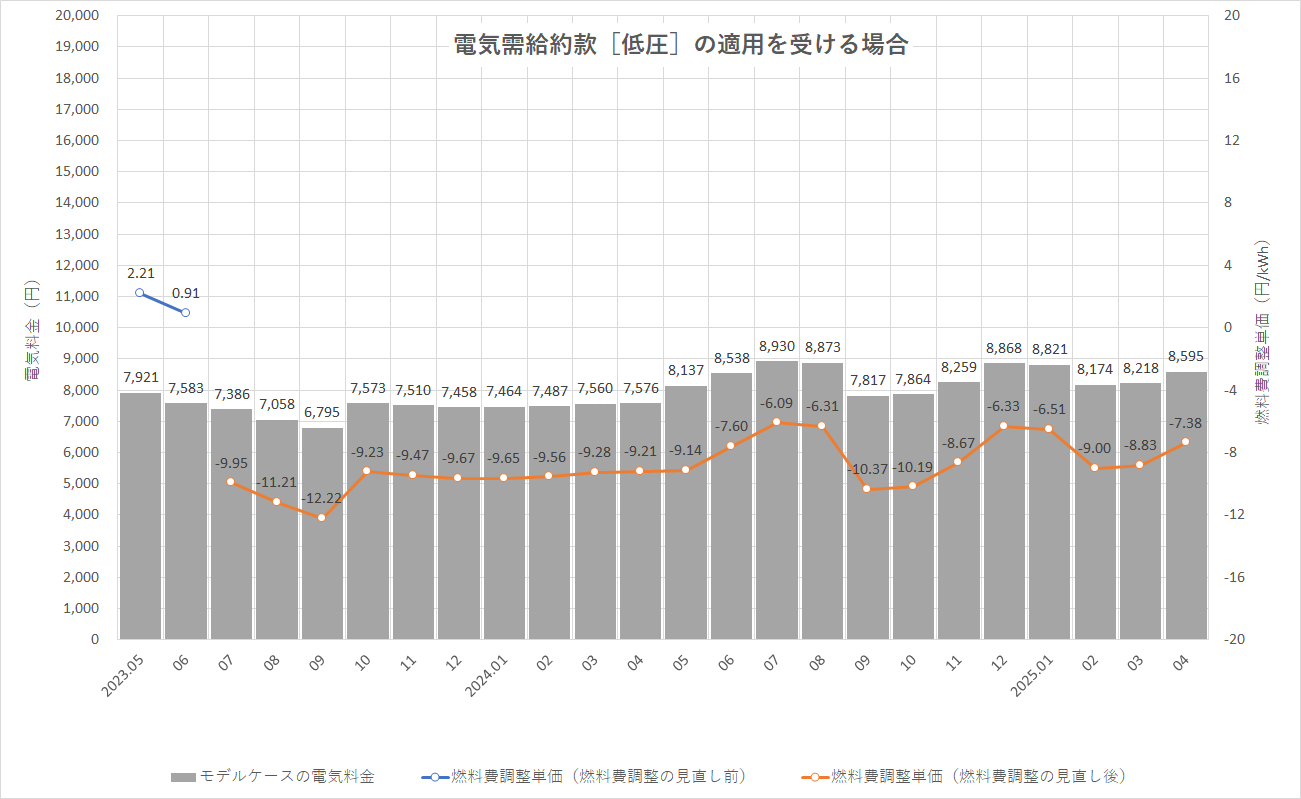
Task: Click the orange line label -9.47
Action: tap(413, 455)
